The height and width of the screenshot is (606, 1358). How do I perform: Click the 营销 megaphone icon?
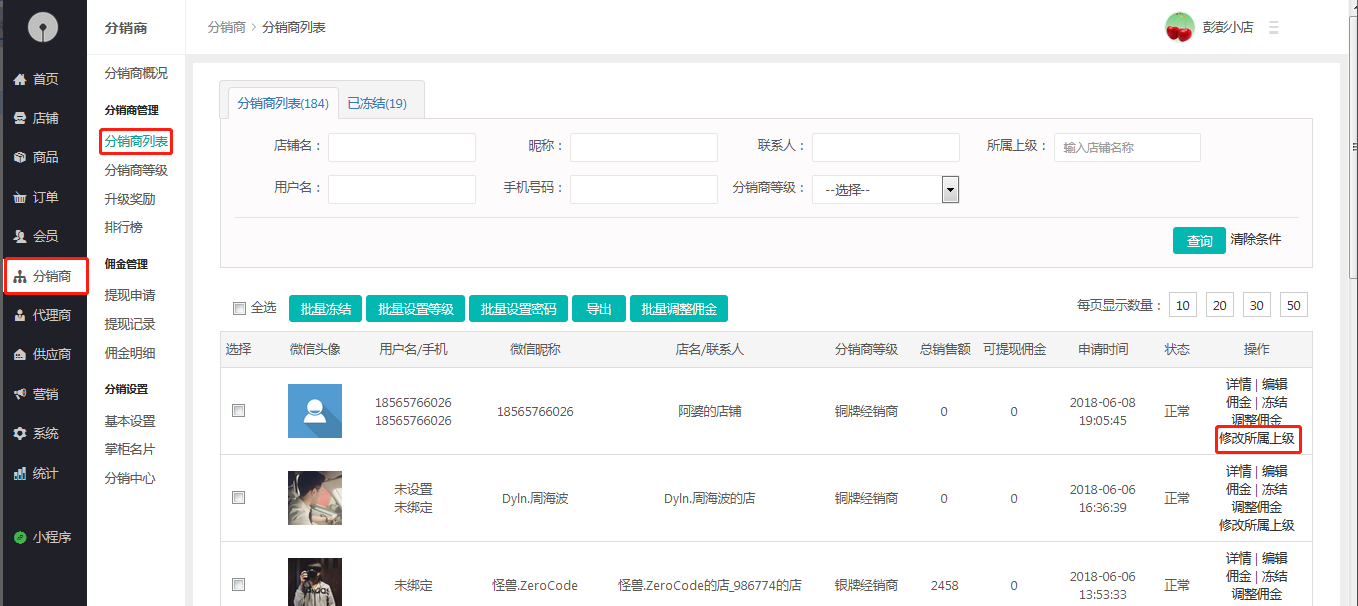click(x=19, y=394)
